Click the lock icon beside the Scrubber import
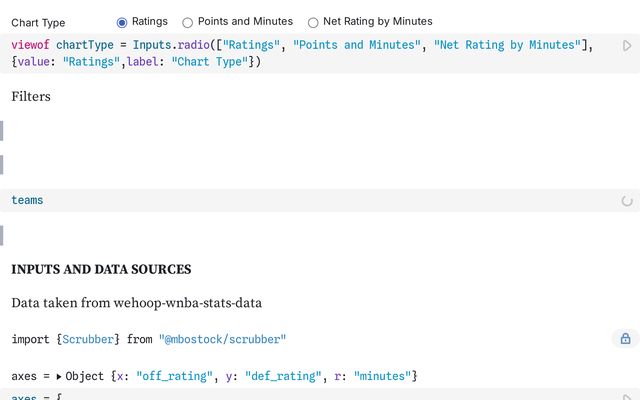The width and height of the screenshot is (640, 400). click(625, 339)
